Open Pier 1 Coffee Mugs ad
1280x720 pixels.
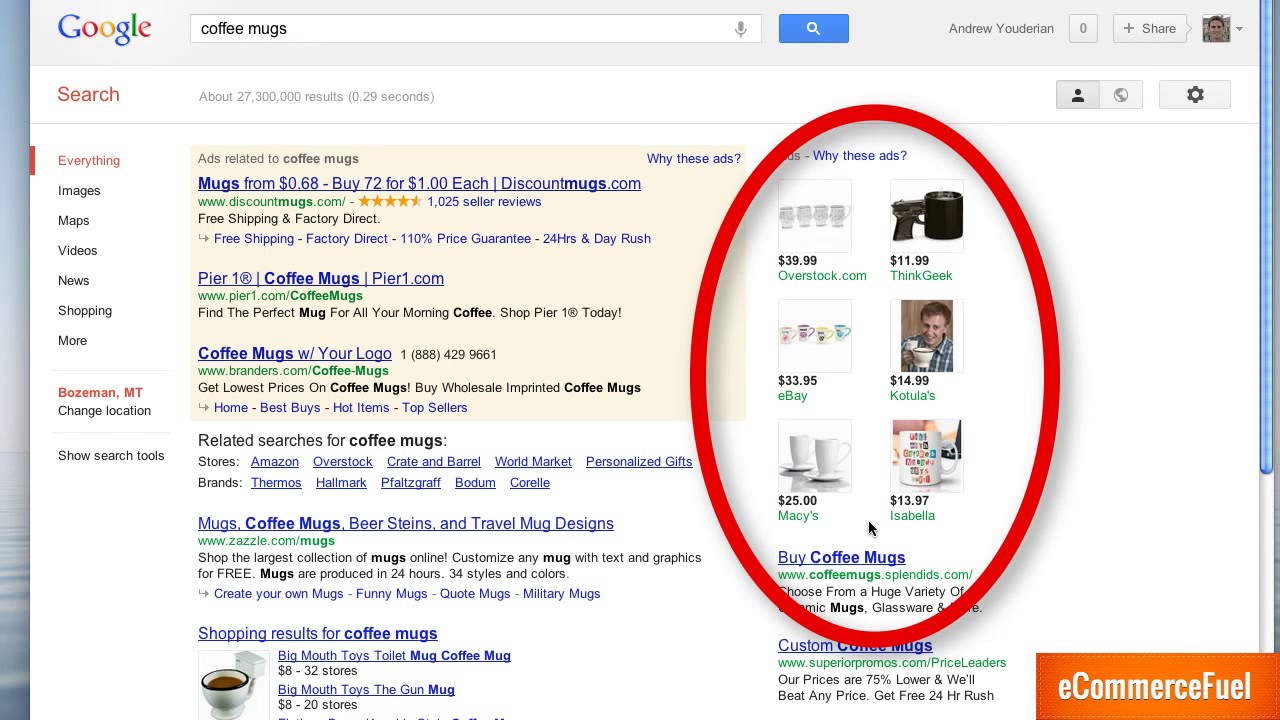[x=321, y=278]
